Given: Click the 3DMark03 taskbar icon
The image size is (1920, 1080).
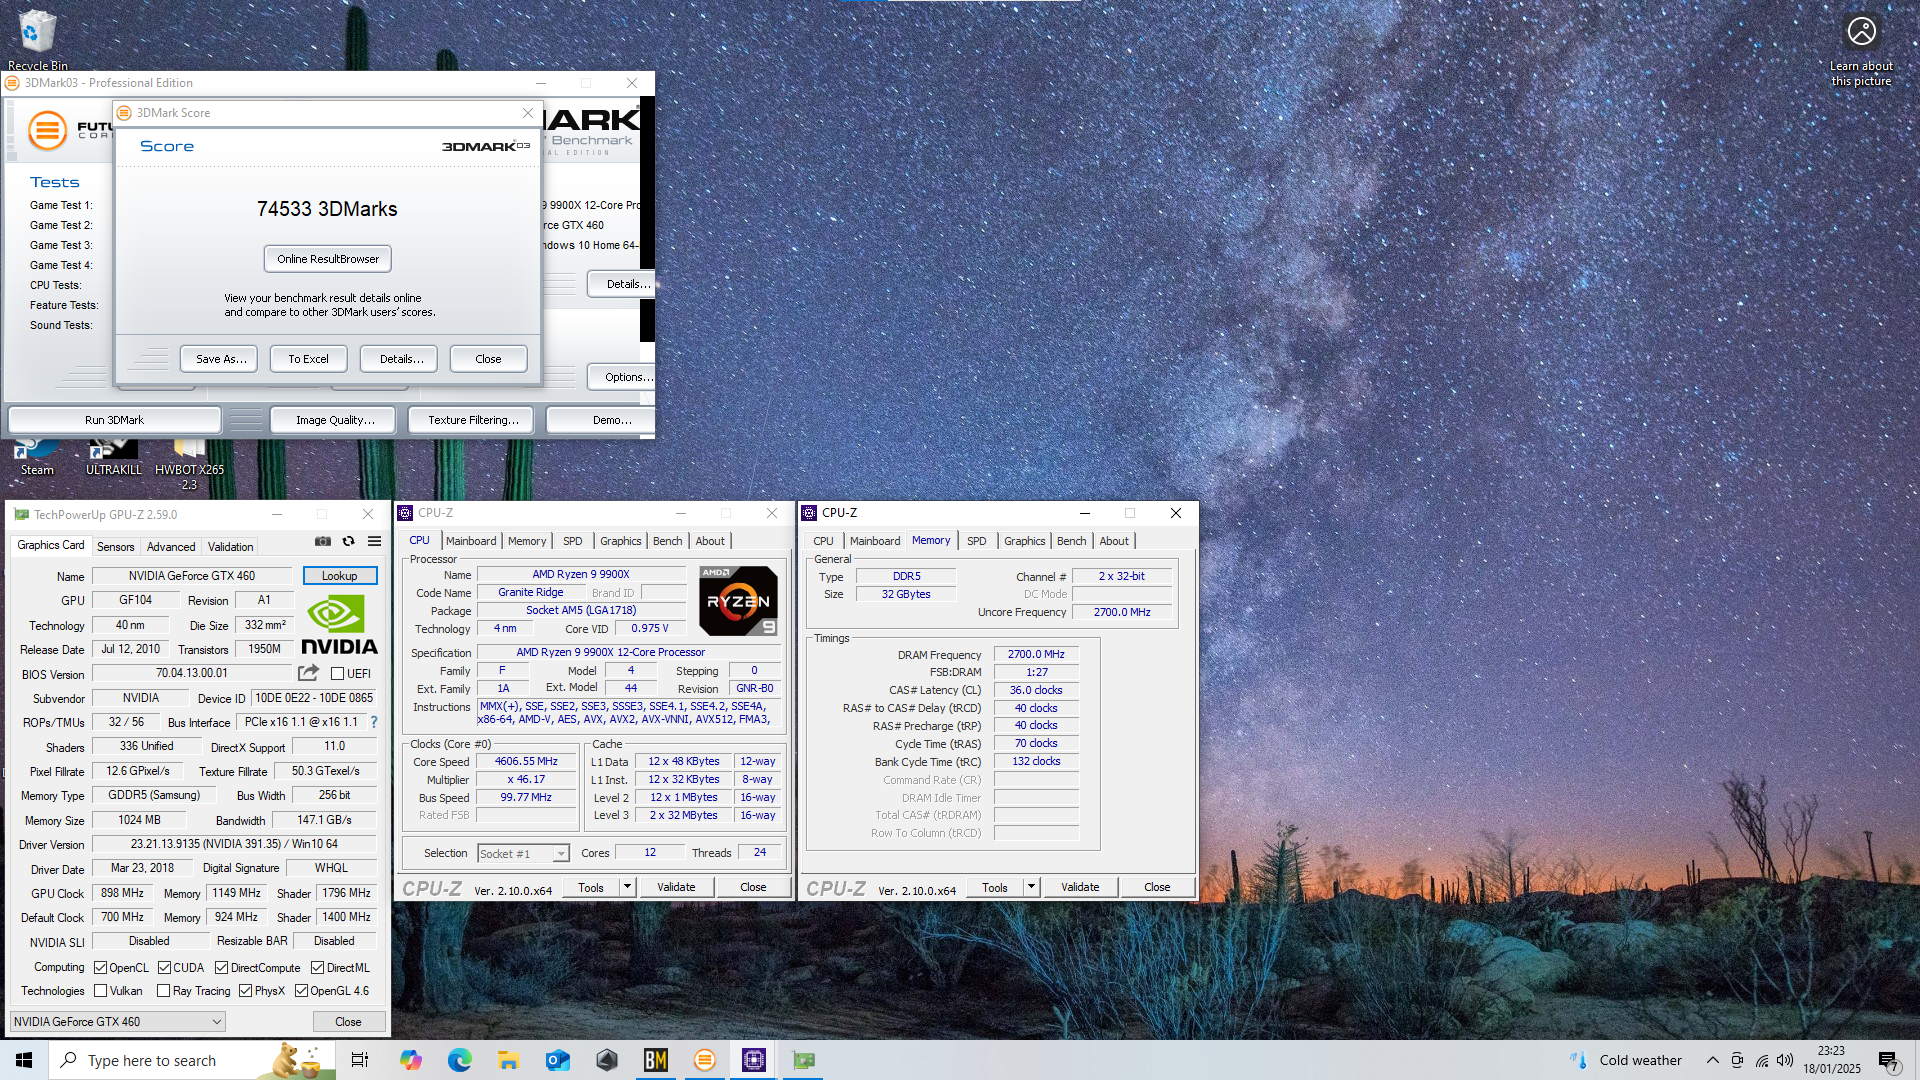Looking at the screenshot, I should 704,1060.
